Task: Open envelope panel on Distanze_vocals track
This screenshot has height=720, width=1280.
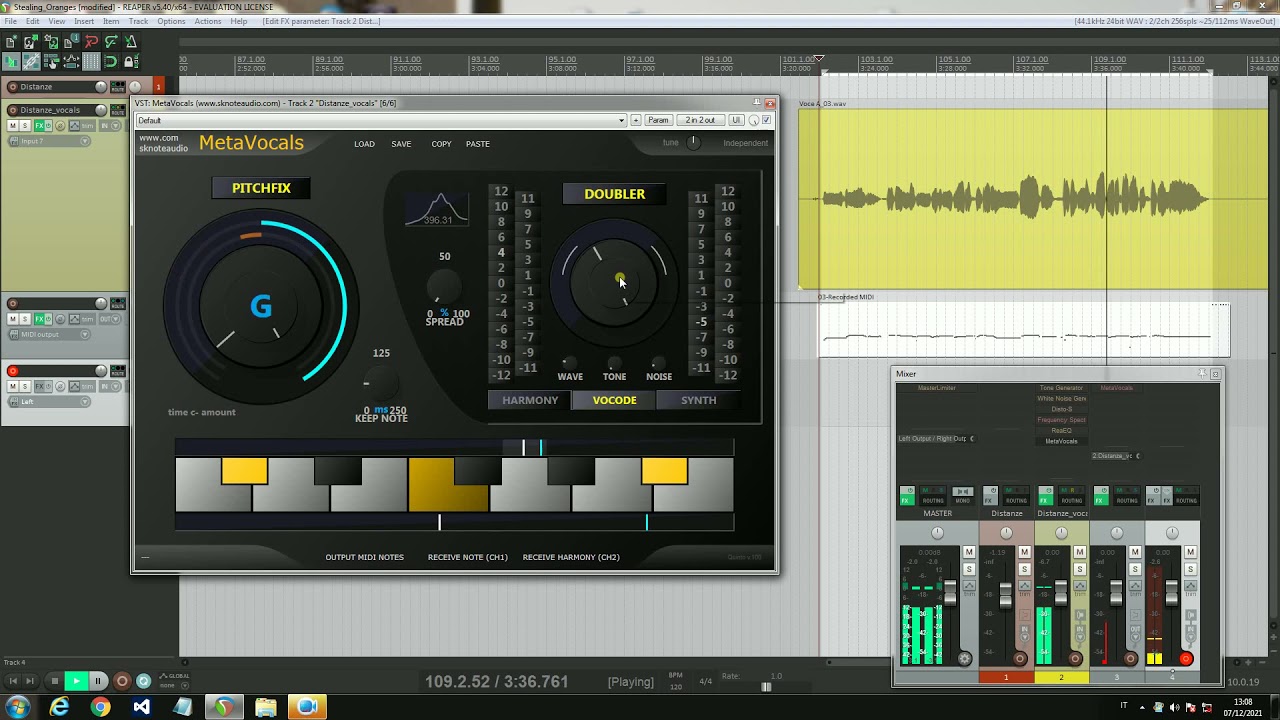Action: [74, 126]
